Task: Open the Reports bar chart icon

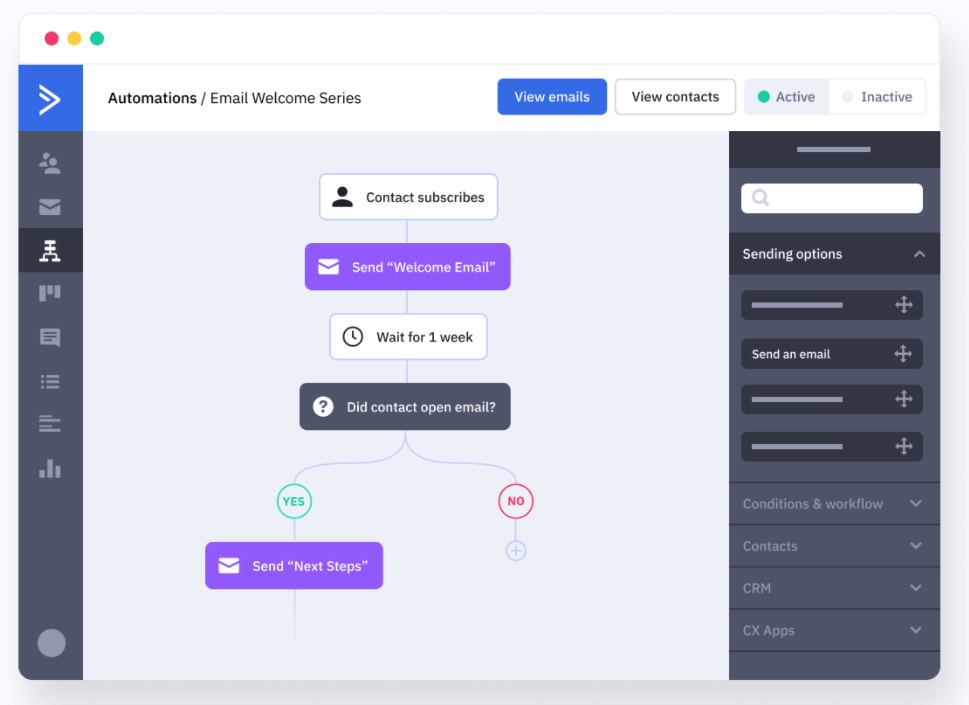Action: point(50,468)
